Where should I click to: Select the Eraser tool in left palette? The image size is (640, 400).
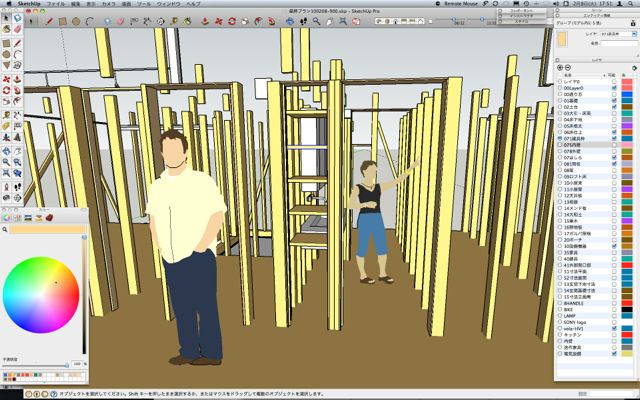coord(17,29)
